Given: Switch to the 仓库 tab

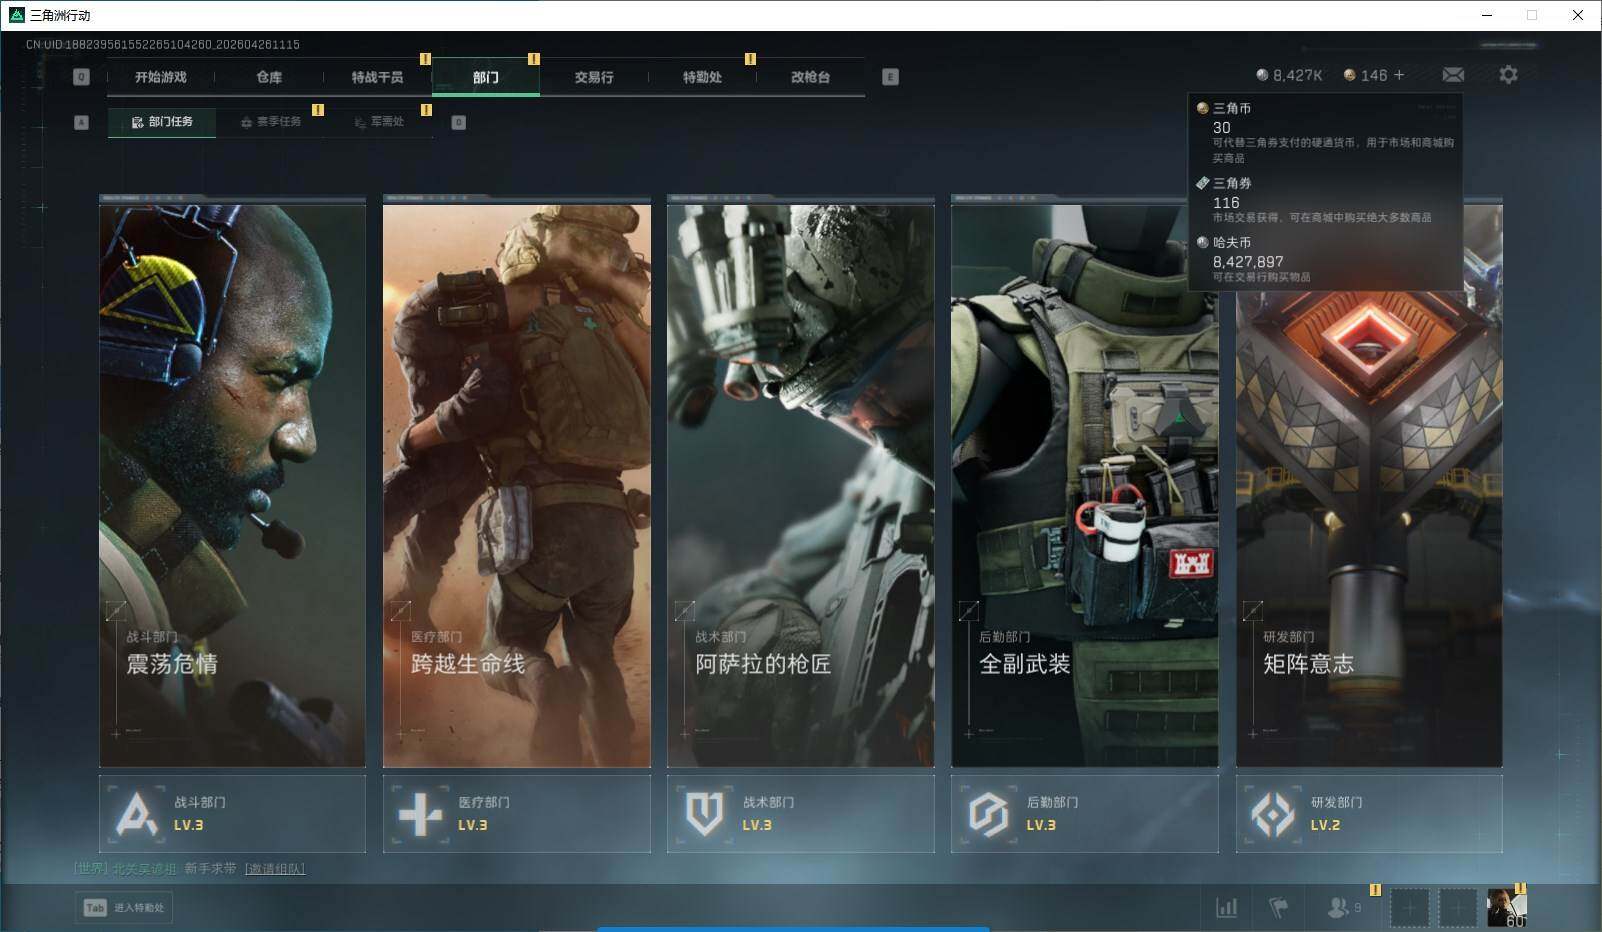Looking at the screenshot, I should 269,77.
